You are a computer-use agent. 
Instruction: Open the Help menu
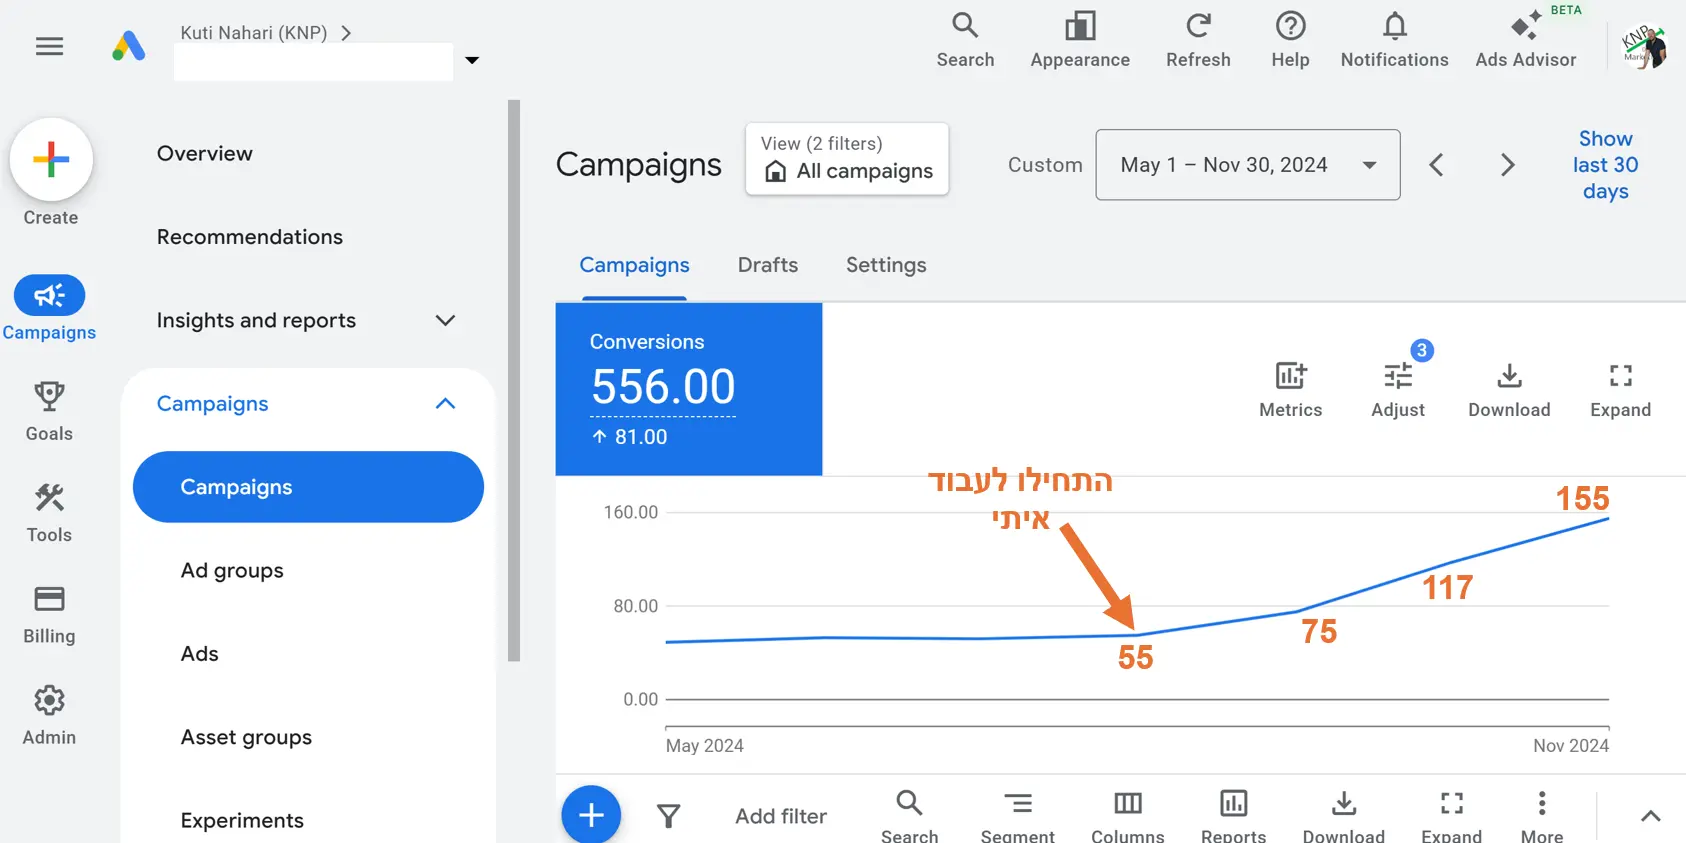(x=1290, y=40)
